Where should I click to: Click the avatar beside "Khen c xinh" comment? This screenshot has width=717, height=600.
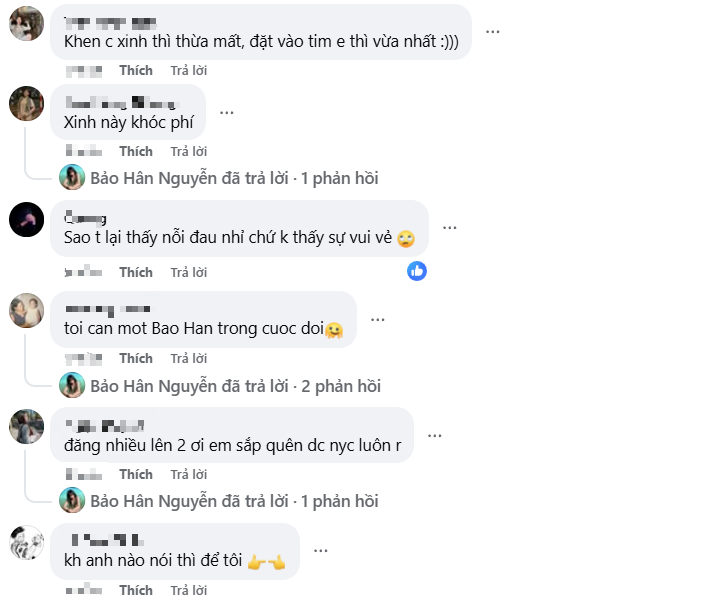coord(26,23)
